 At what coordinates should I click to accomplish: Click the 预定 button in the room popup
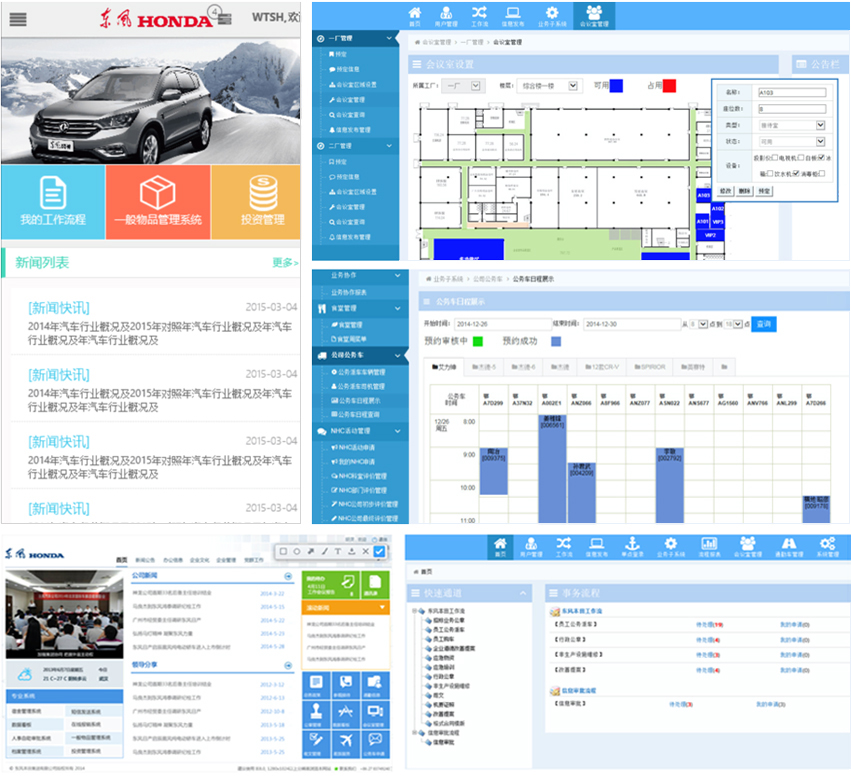pos(764,191)
